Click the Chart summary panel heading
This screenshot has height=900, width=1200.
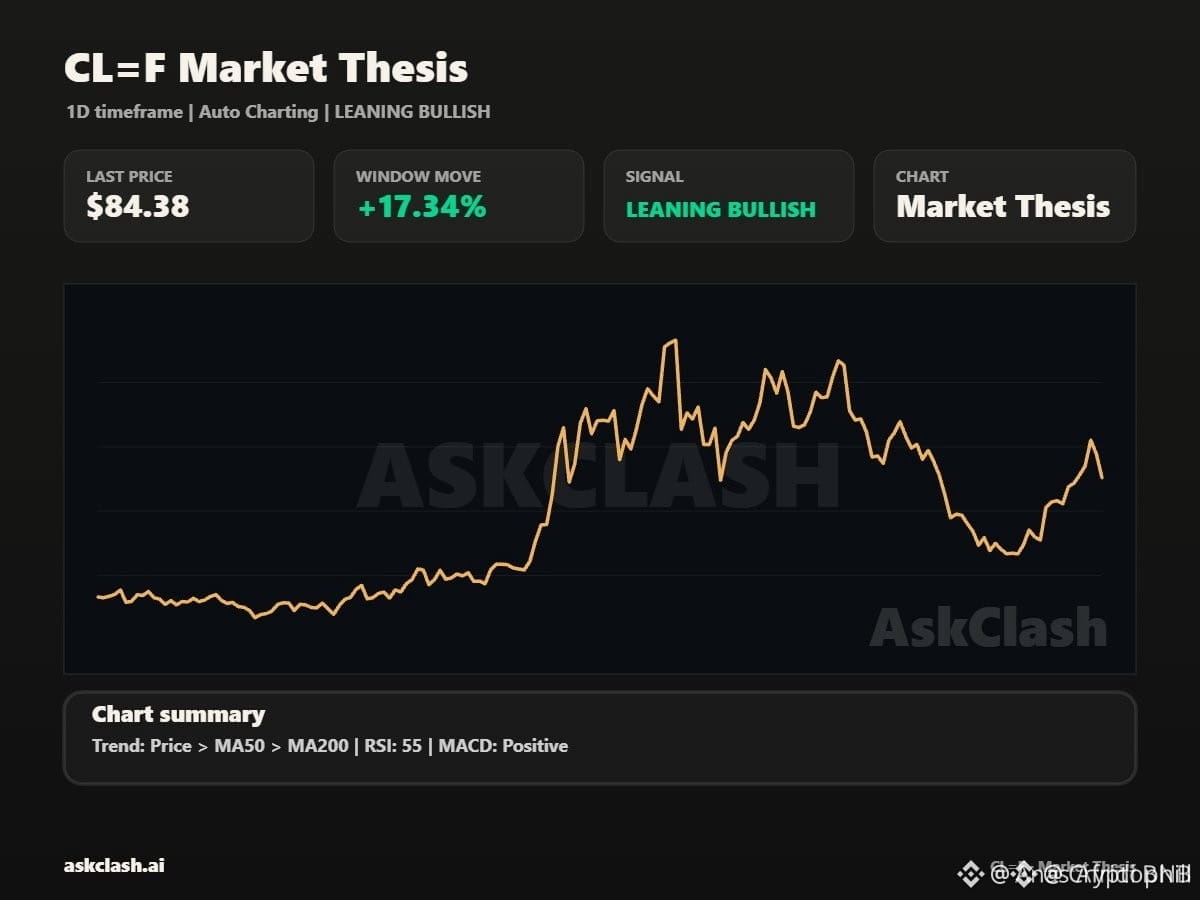(178, 714)
